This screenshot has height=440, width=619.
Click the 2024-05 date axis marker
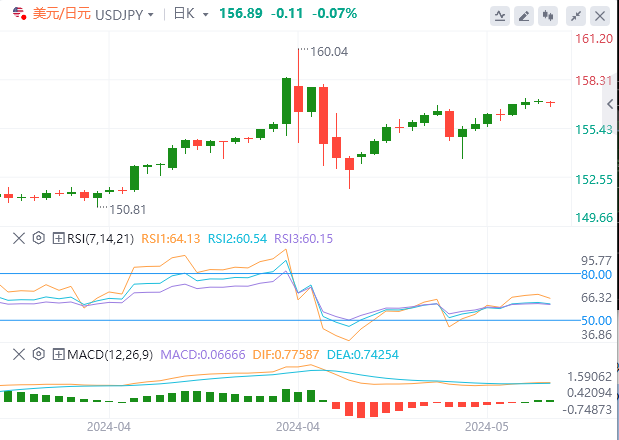click(x=487, y=427)
